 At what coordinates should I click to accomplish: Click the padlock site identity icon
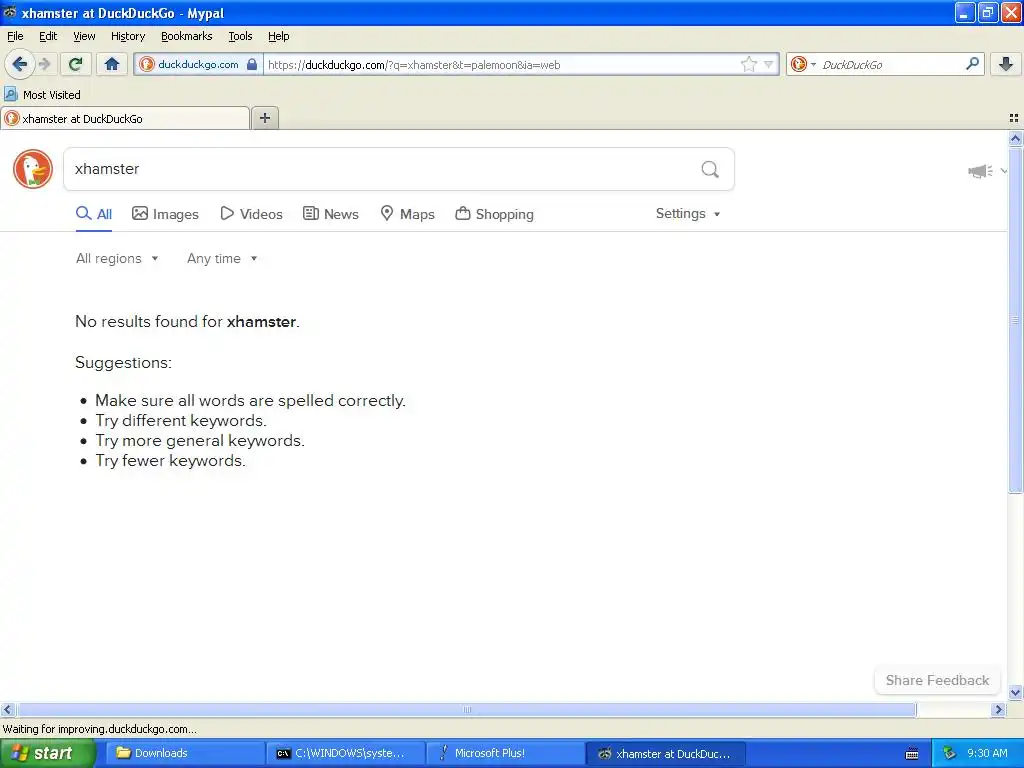(x=252, y=64)
